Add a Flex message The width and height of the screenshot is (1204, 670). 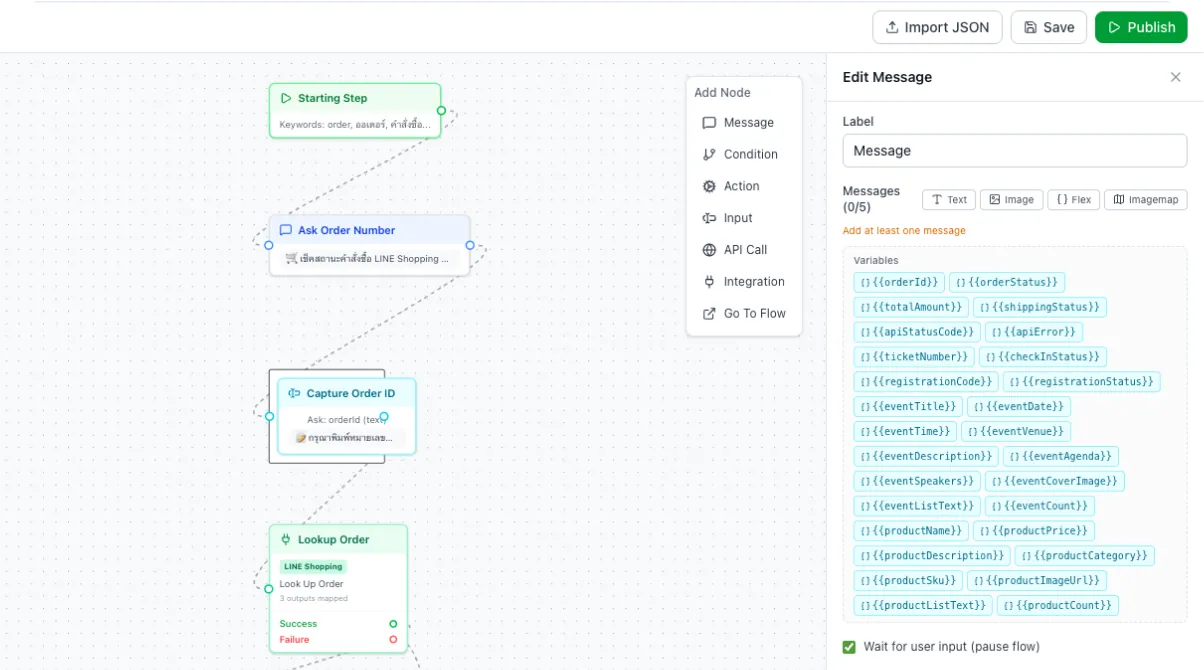pos(1074,200)
